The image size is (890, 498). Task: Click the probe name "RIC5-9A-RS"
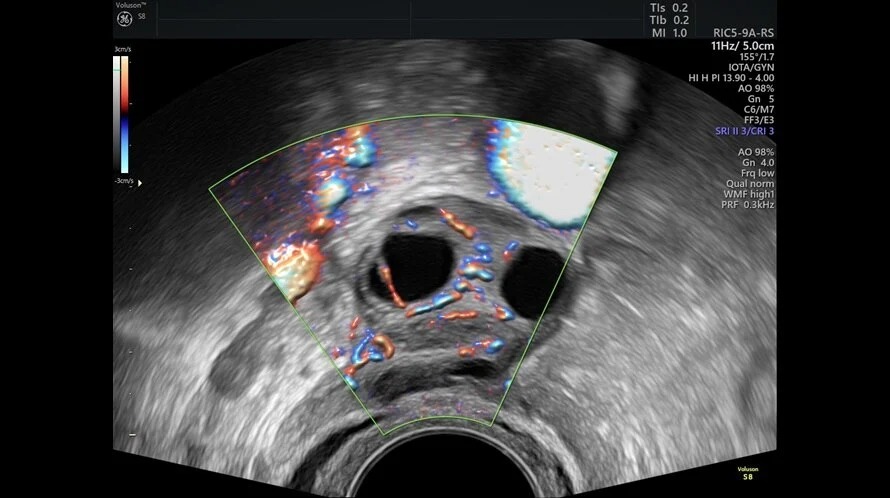point(744,33)
